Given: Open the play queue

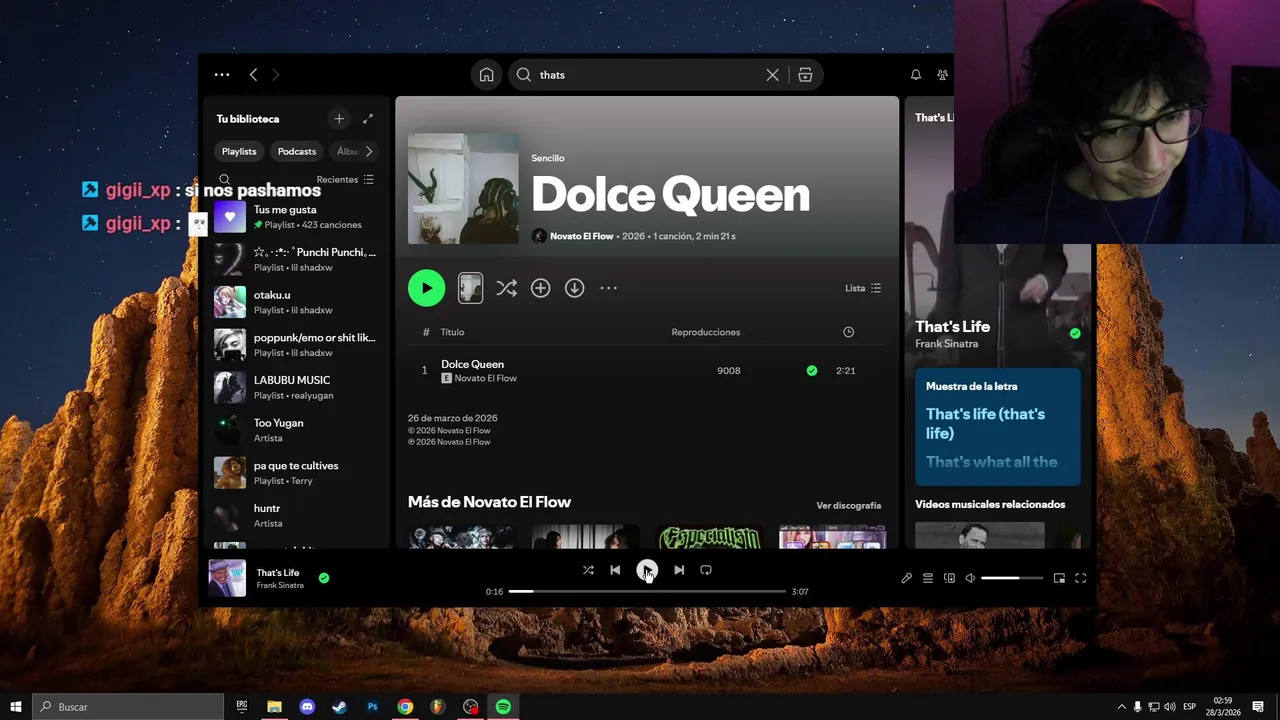Looking at the screenshot, I should [x=928, y=578].
